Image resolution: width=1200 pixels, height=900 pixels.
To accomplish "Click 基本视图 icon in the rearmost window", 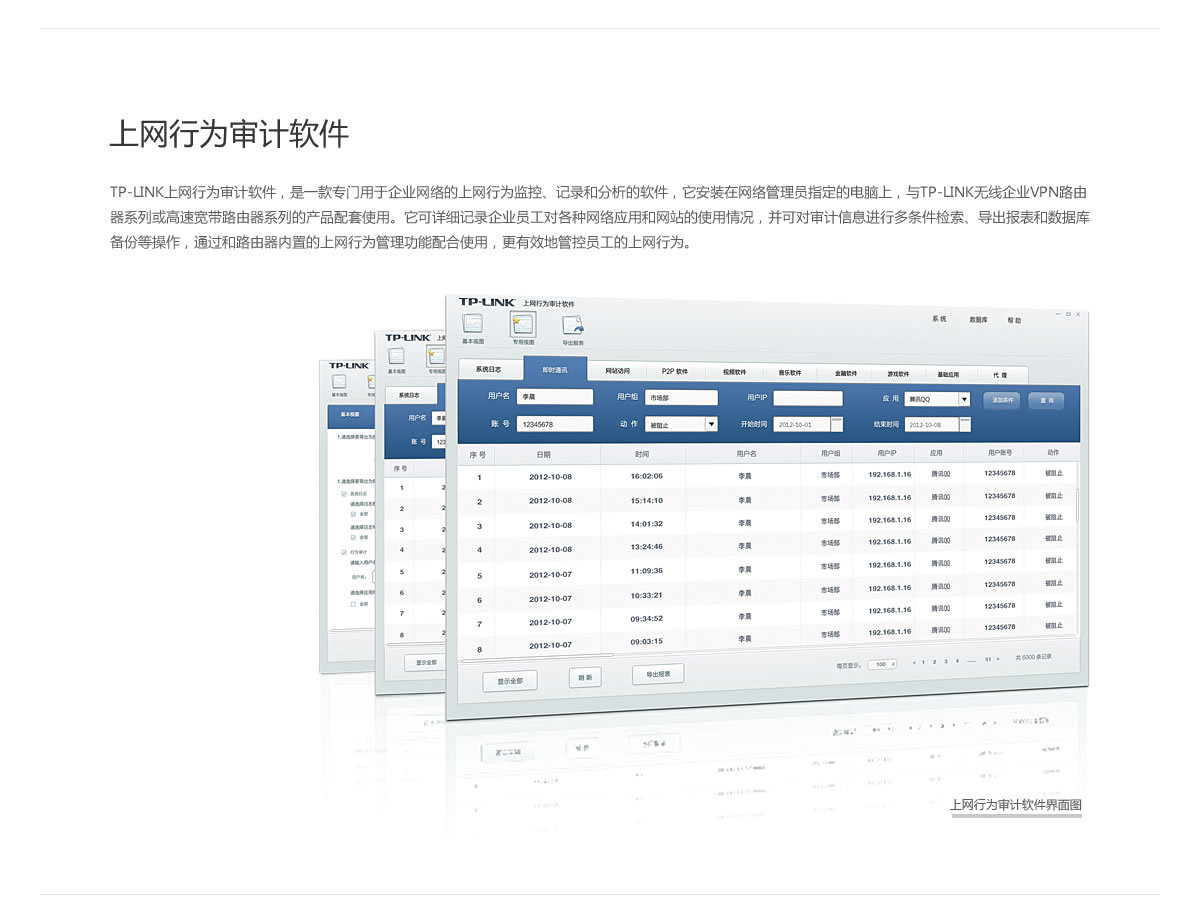I will [339, 381].
